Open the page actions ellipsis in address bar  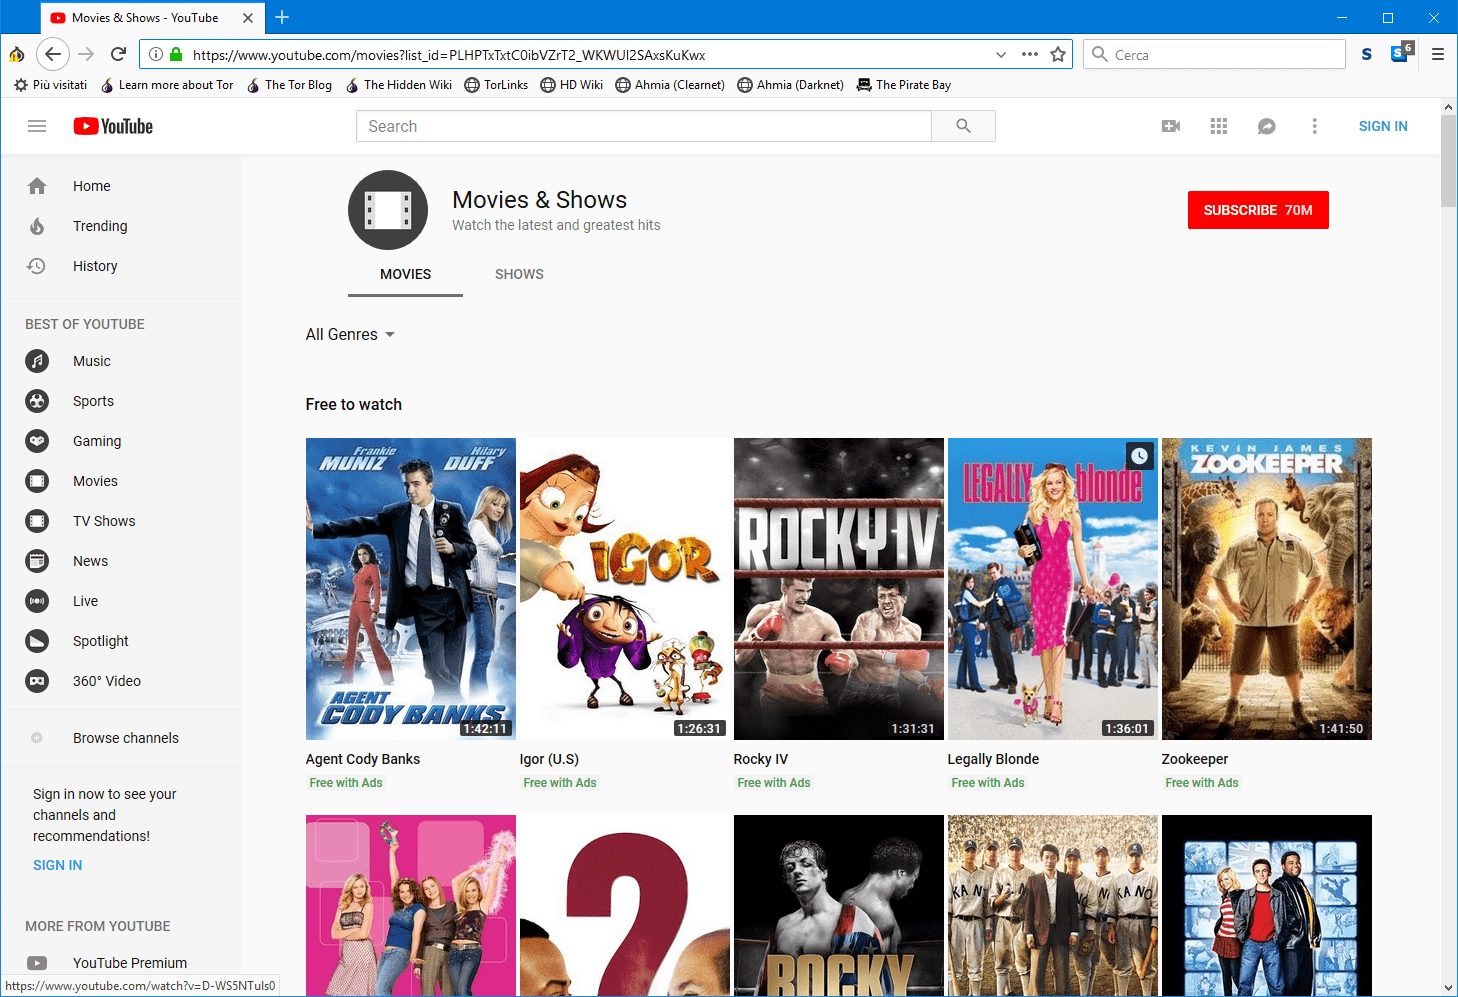tap(1029, 55)
